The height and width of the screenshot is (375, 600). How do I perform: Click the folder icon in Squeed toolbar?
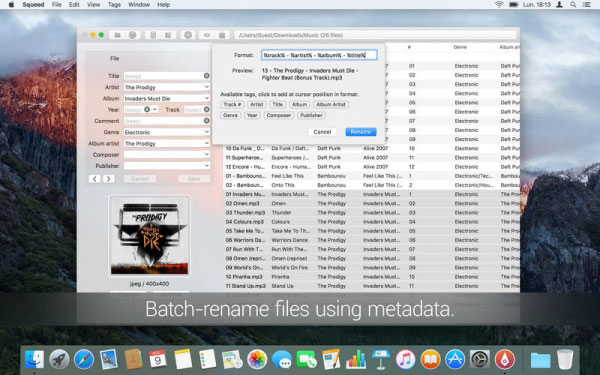pos(117,35)
